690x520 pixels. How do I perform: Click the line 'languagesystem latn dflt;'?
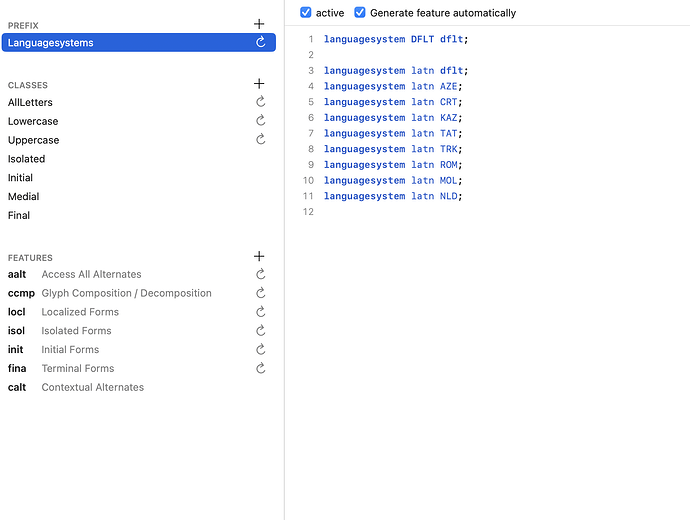(396, 70)
